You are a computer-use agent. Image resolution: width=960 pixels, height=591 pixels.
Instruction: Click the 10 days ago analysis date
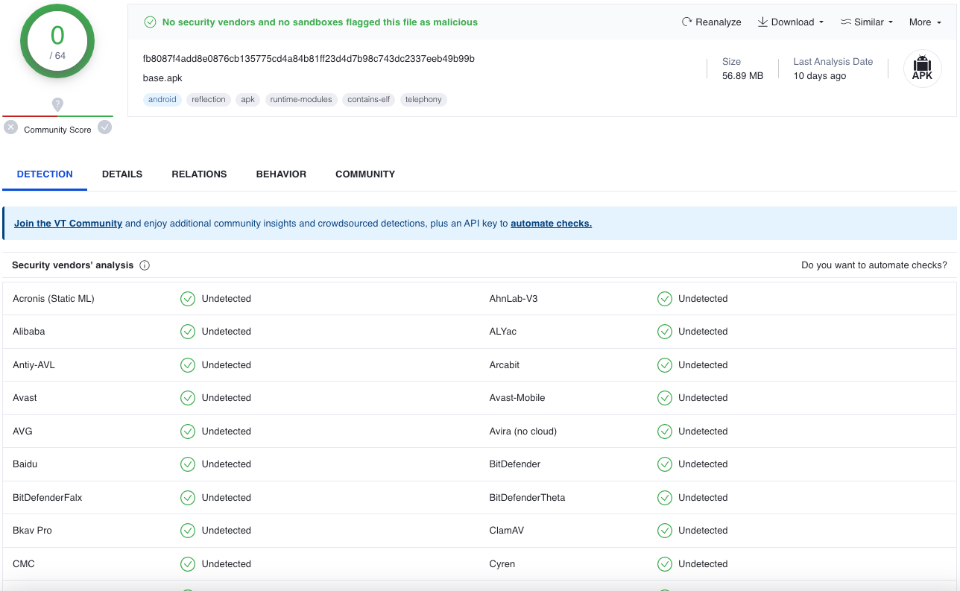click(x=820, y=76)
